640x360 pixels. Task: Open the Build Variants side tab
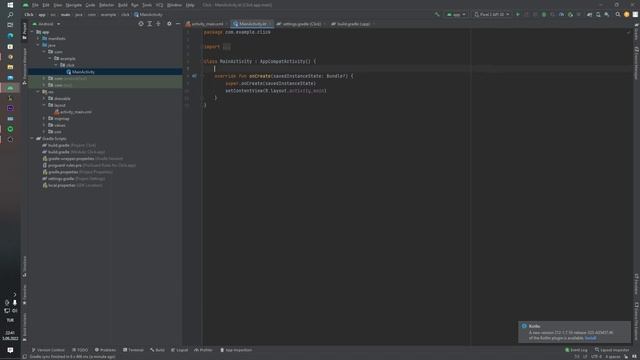(24, 327)
